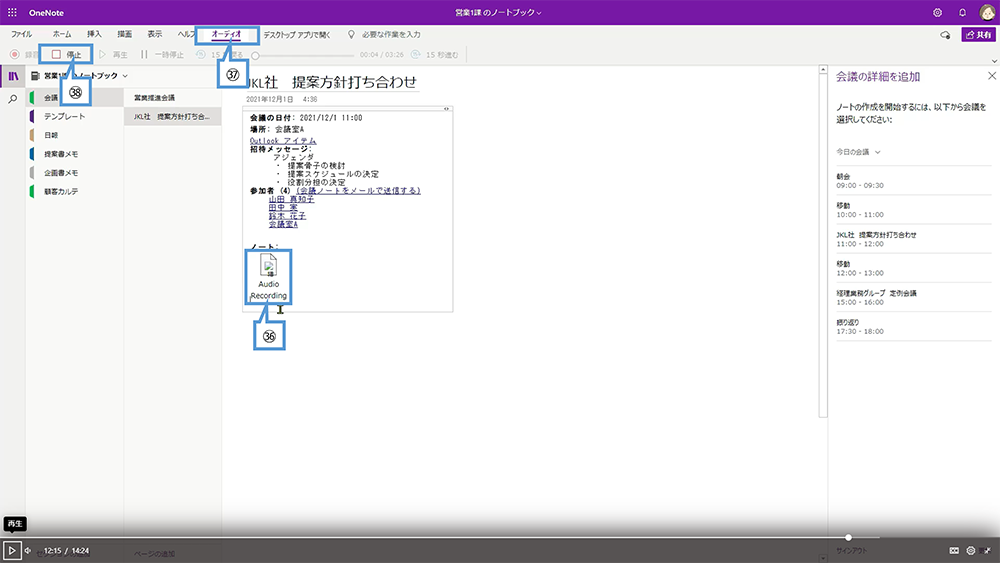The image size is (1000, 563).
Task: Open the 山田 真知子 attendee link
Action: (291, 199)
